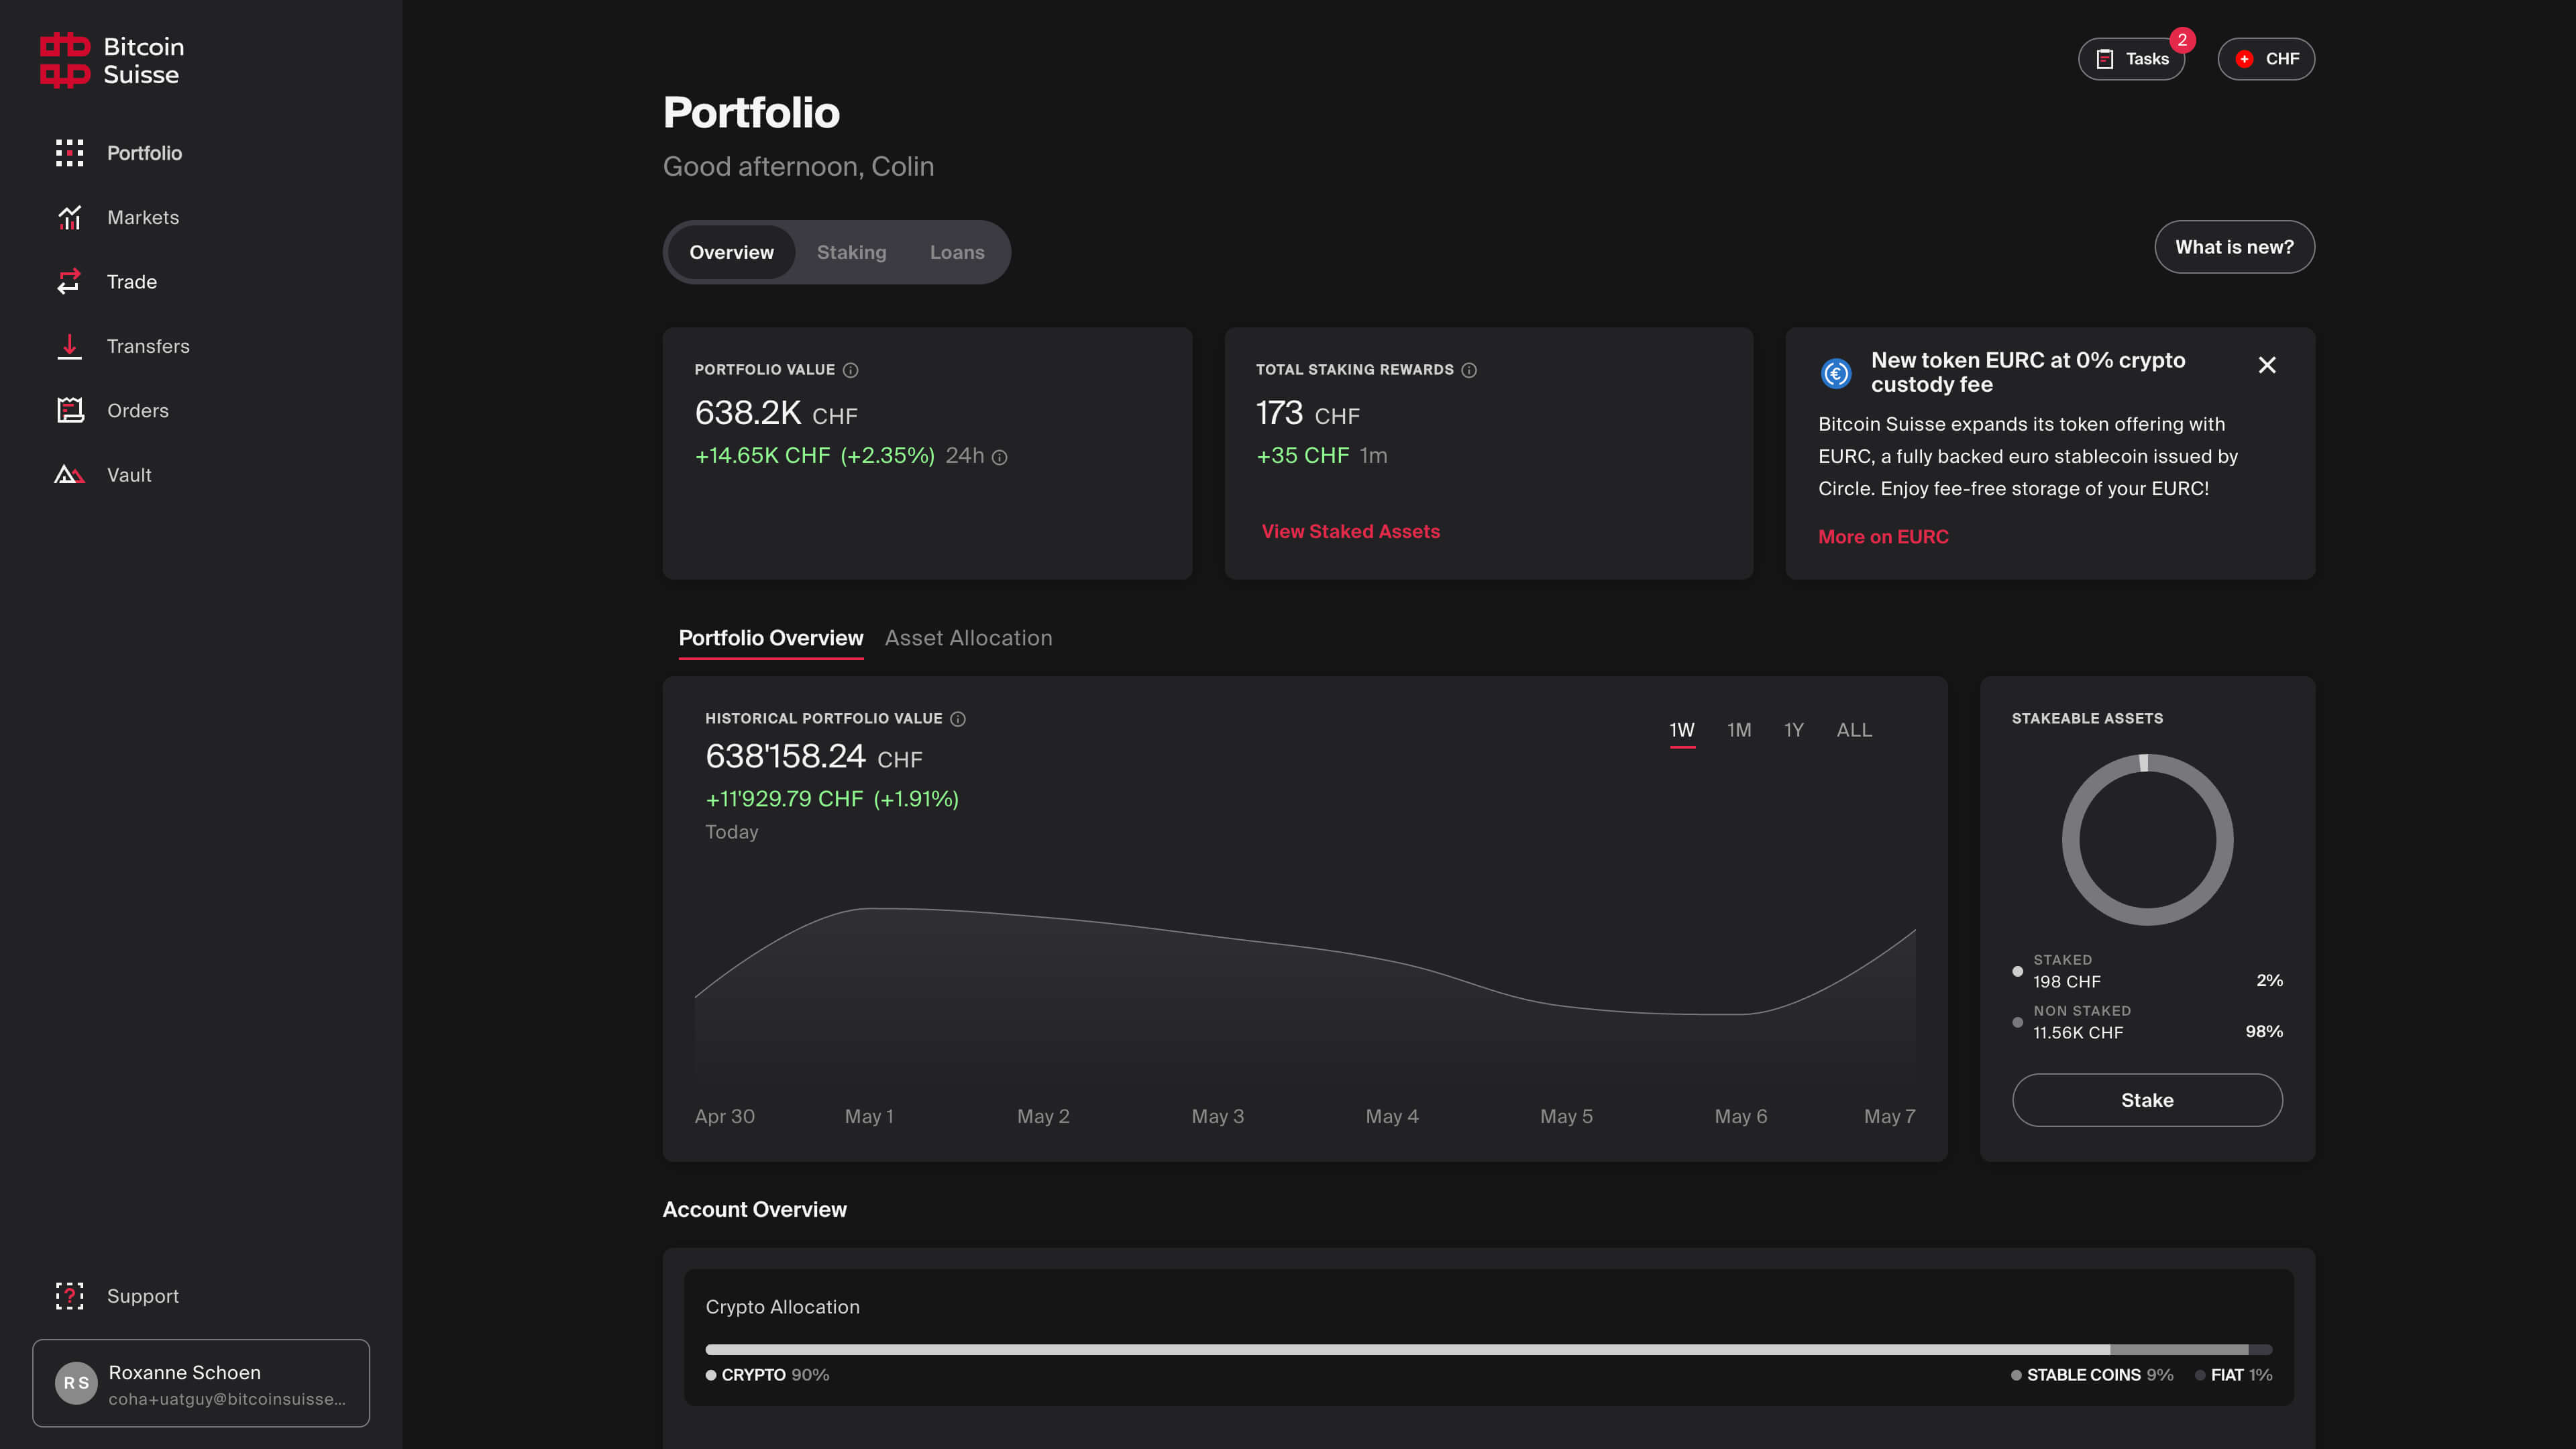Click the info icon next to Portfolio Value
The height and width of the screenshot is (1449, 2576).
click(850, 370)
